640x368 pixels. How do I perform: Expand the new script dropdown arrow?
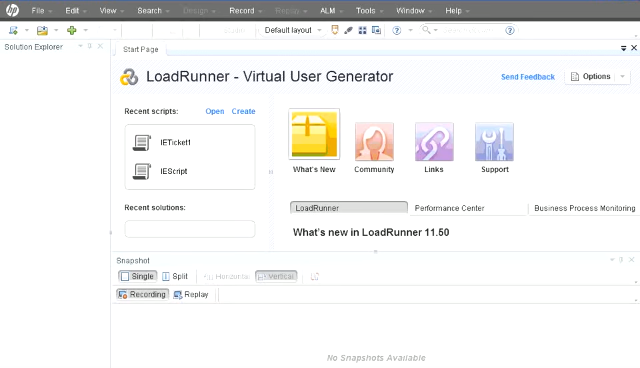click(27, 30)
